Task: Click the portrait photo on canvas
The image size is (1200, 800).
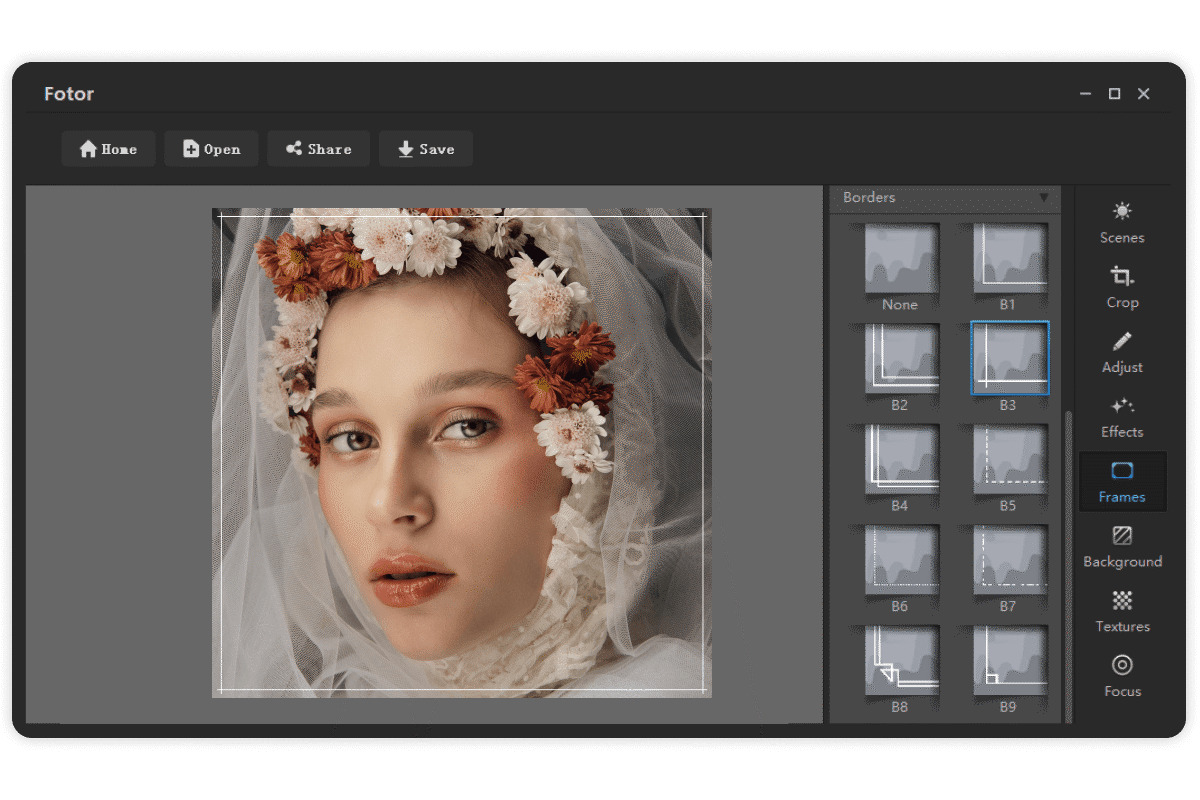Action: tap(462, 453)
